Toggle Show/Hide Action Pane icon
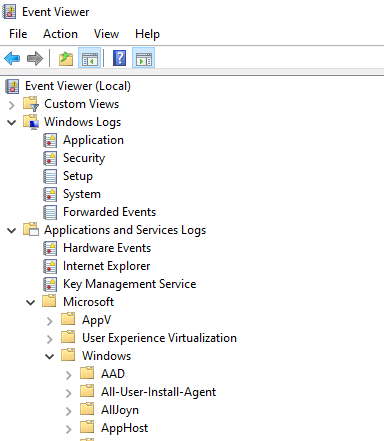Screen dimensions: 384x441 [144, 58]
